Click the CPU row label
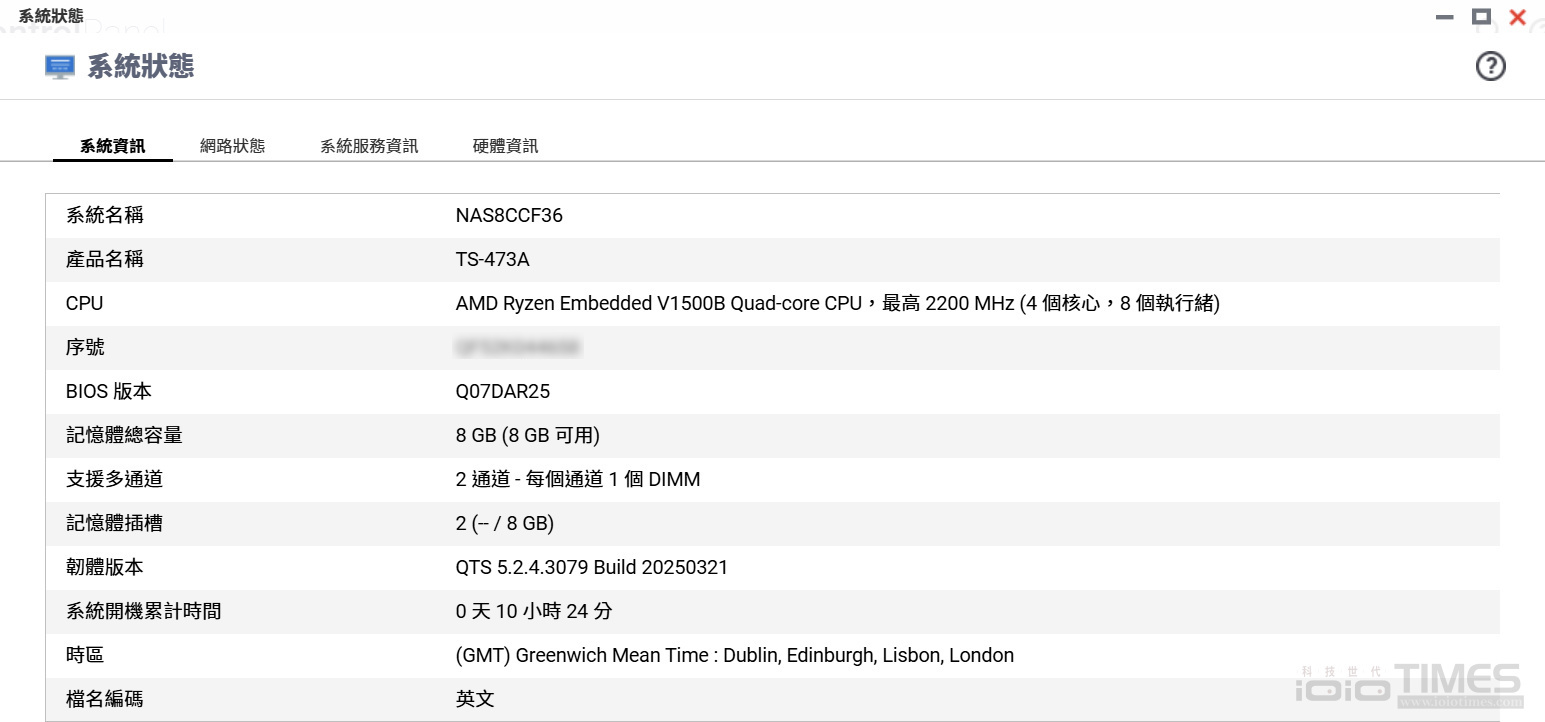This screenshot has height=722, width=1545. tap(84, 303)
